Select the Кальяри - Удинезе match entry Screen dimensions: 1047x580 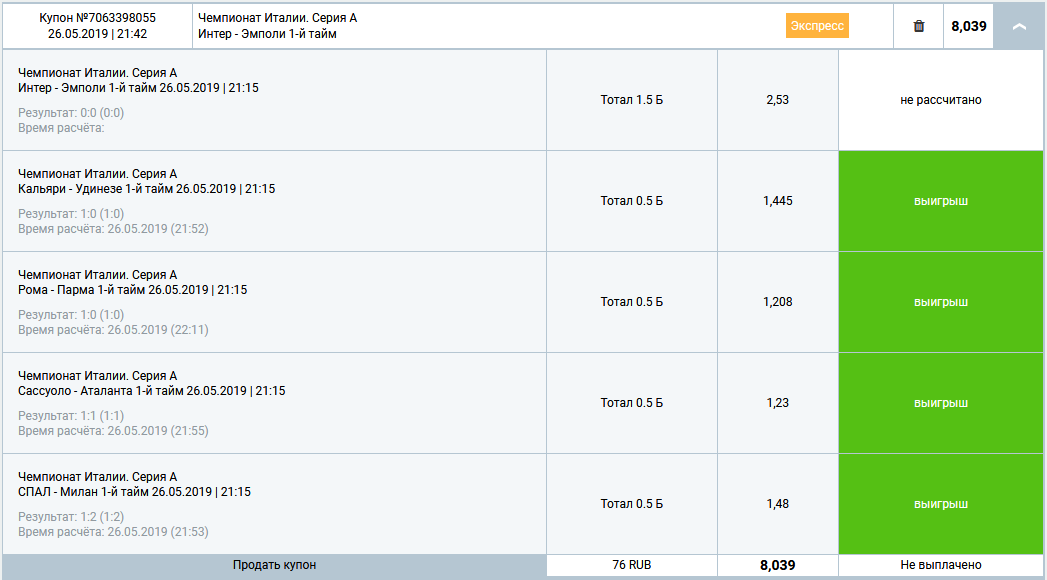[146, 189]
